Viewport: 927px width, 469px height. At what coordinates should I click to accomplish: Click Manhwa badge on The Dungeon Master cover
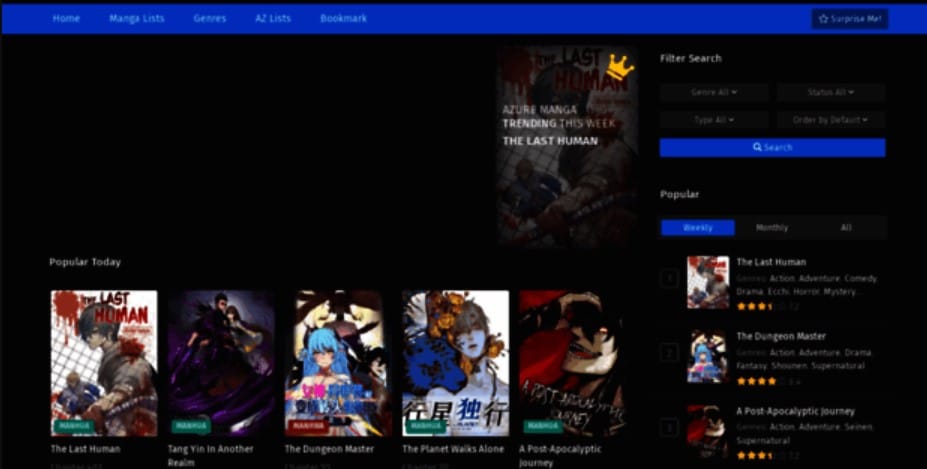coord(308,426)
